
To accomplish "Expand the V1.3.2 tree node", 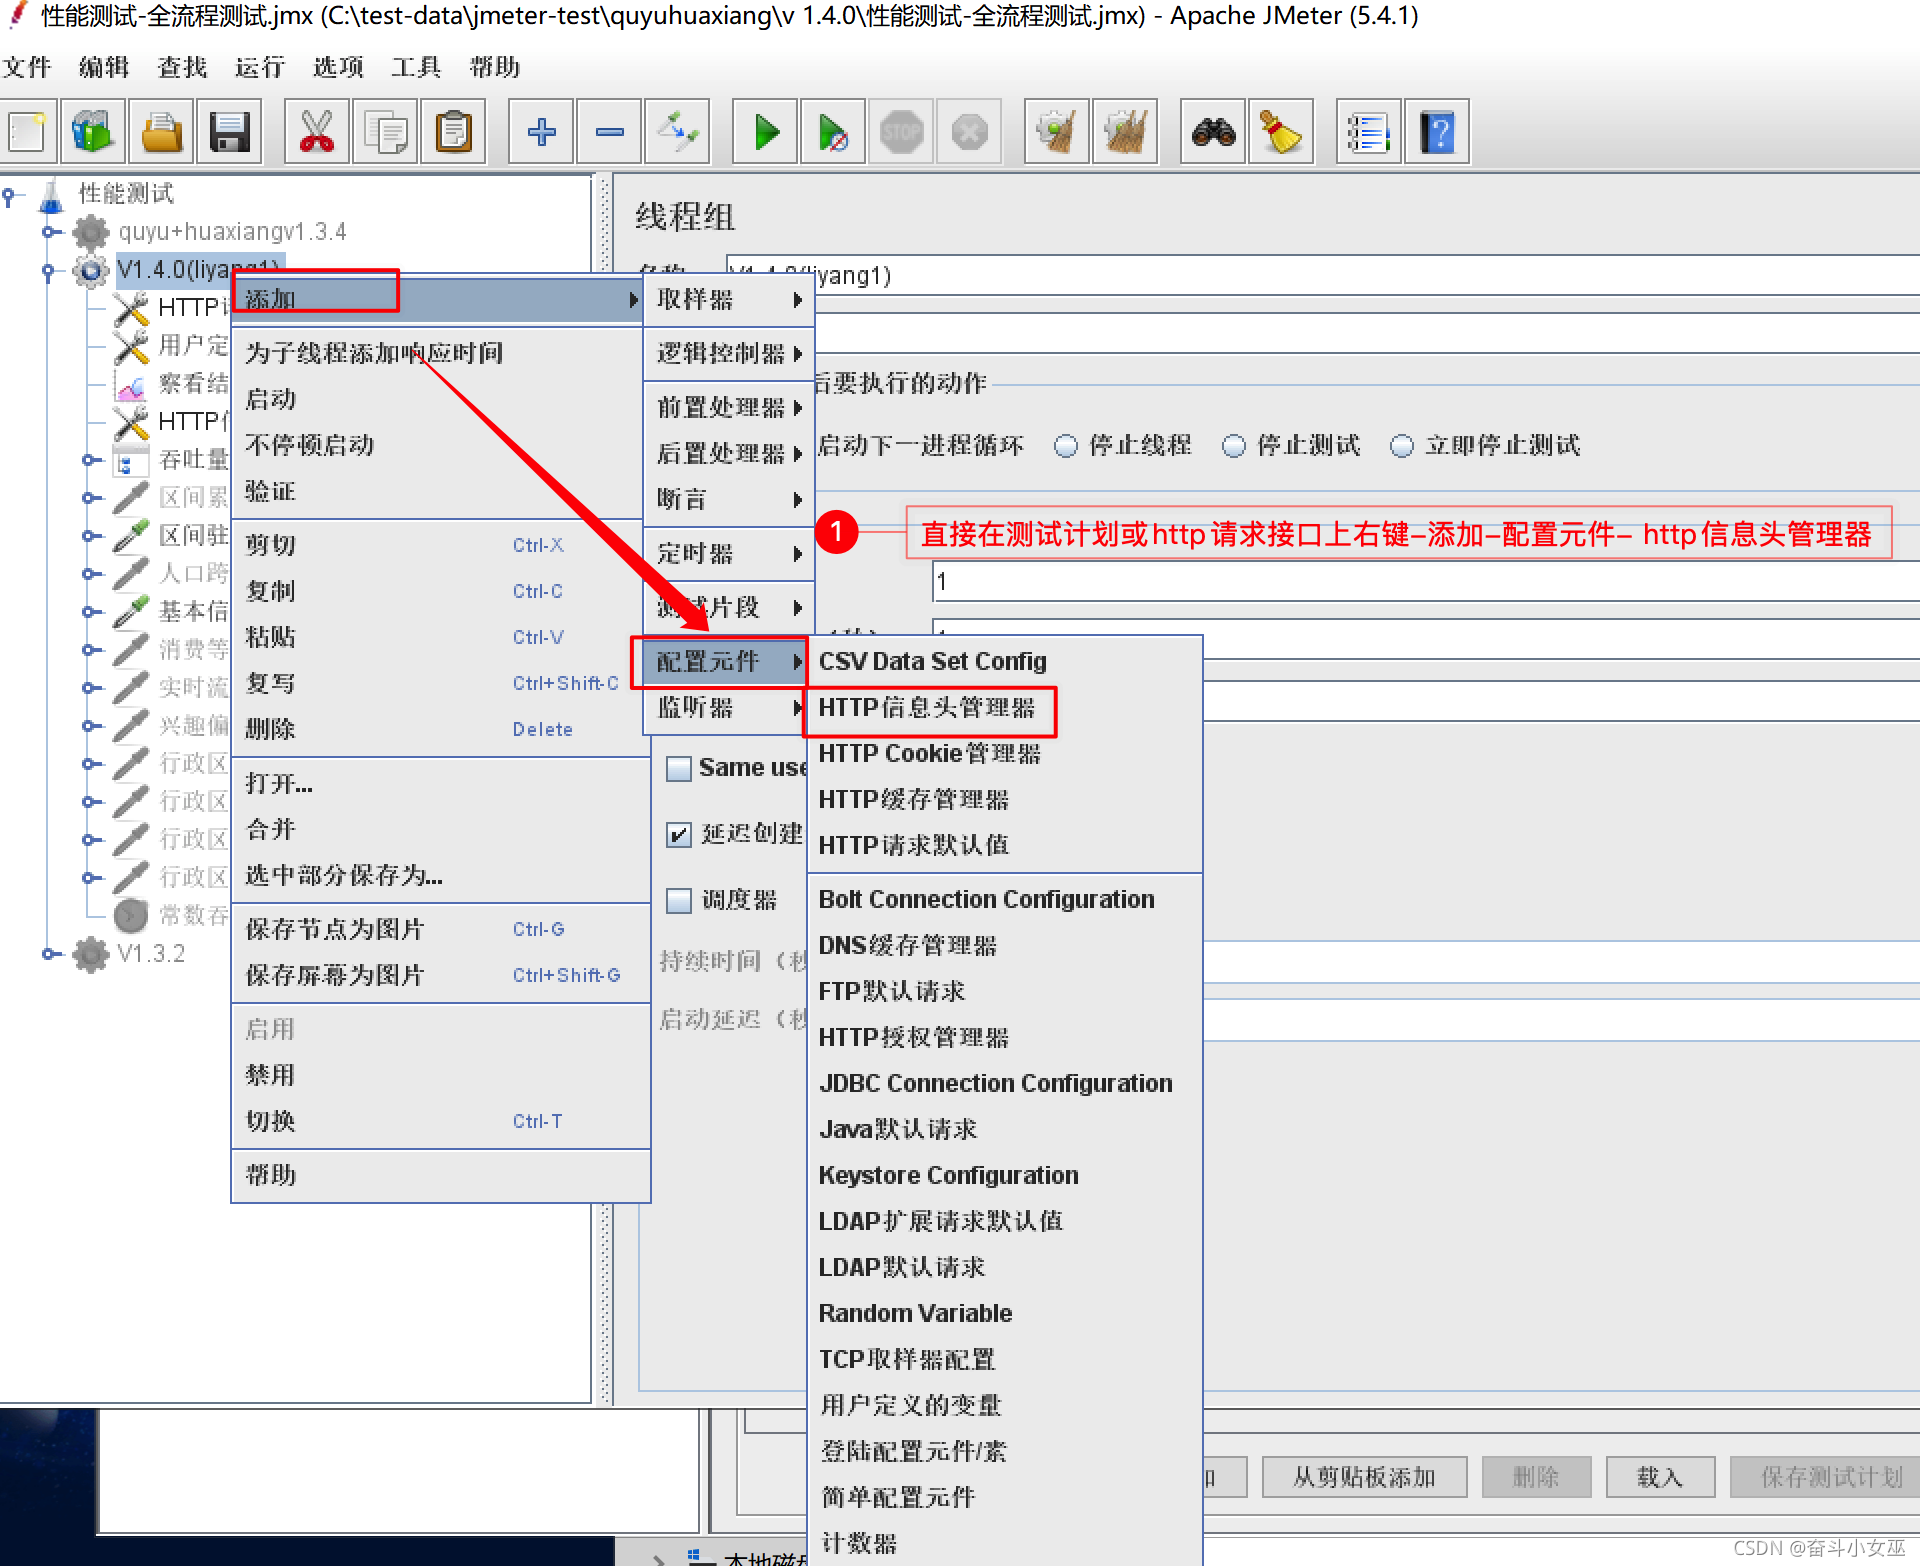I will (x=49, y=954).
